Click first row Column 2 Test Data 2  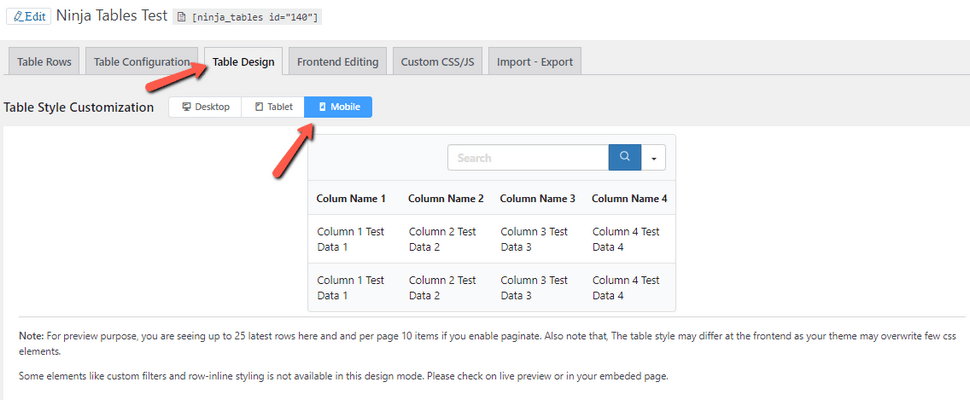click(x=442, y=239)
